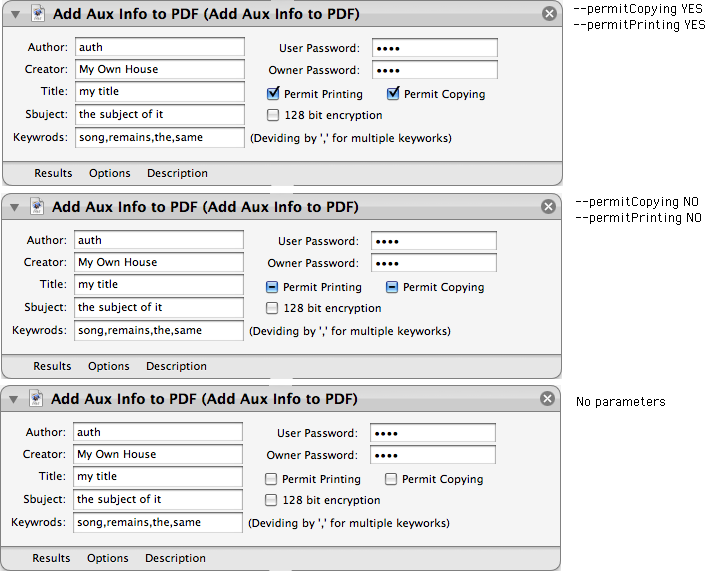The height and width of the screenshot is (571, 705).
Task: Click the Owner Password field in third action
Action: [x=432, y=455]
